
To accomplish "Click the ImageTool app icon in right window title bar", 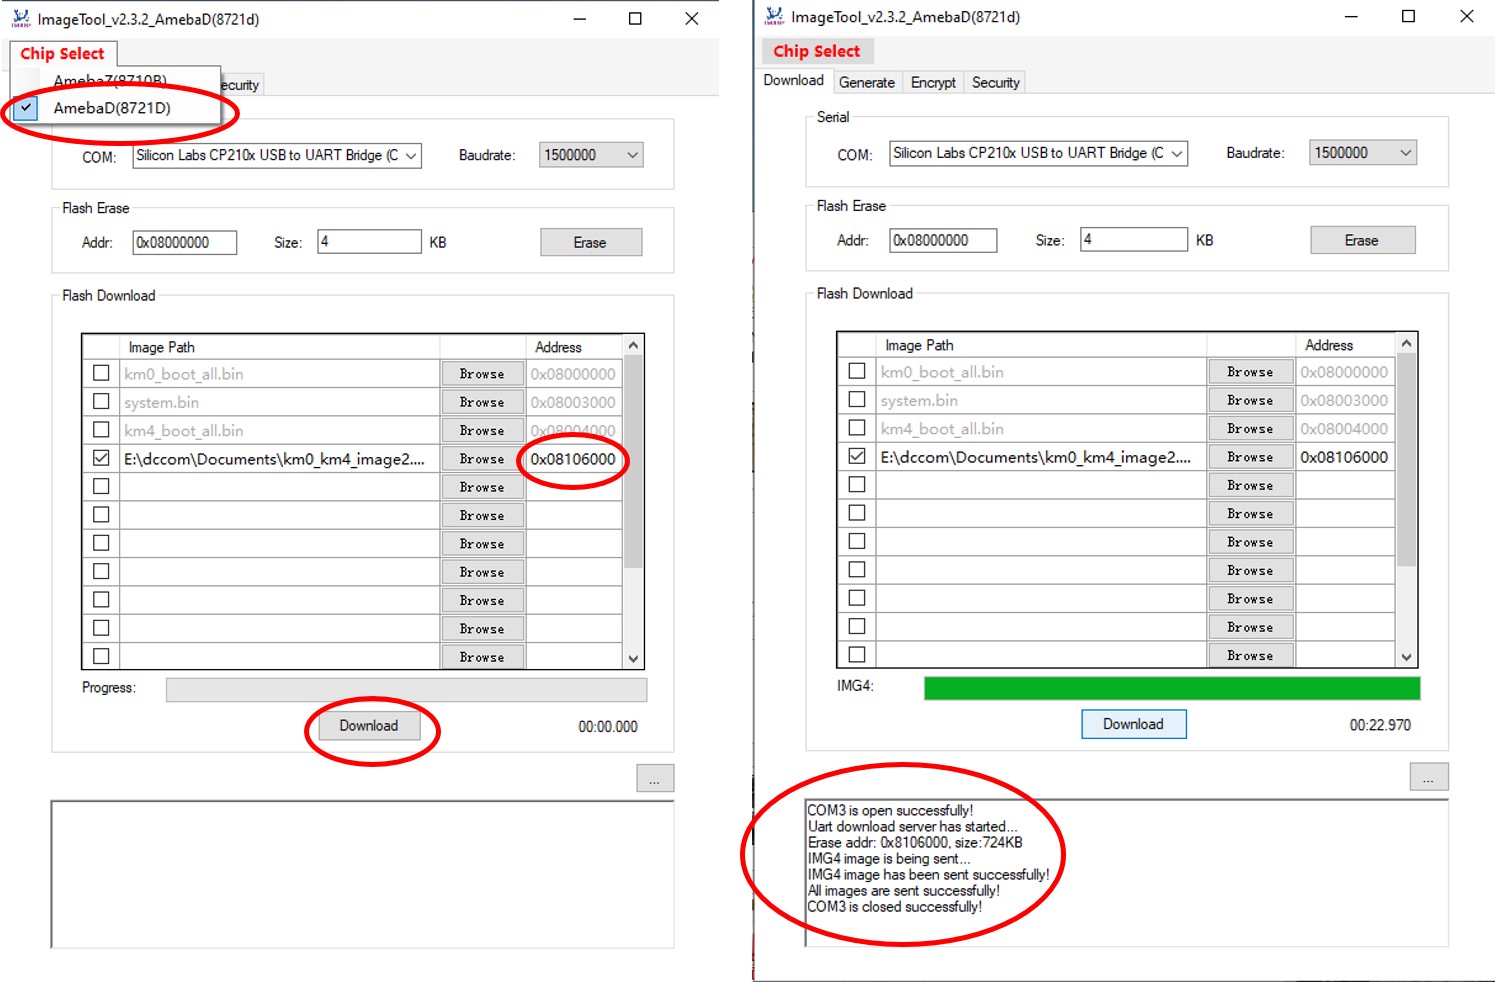I will [x=775, y=16].
